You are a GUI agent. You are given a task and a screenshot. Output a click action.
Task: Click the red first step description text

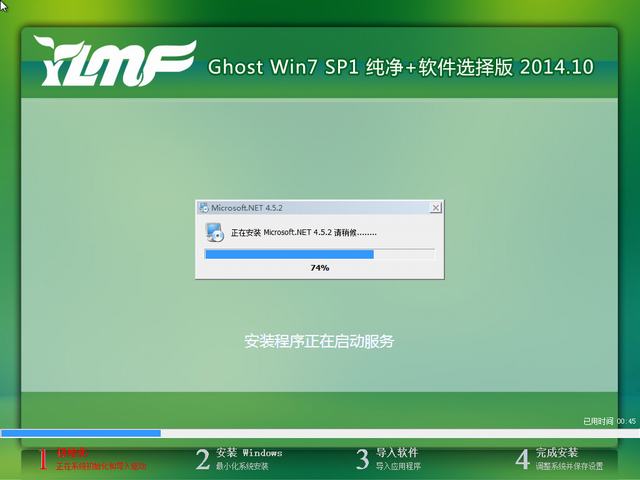click(100, 467)
